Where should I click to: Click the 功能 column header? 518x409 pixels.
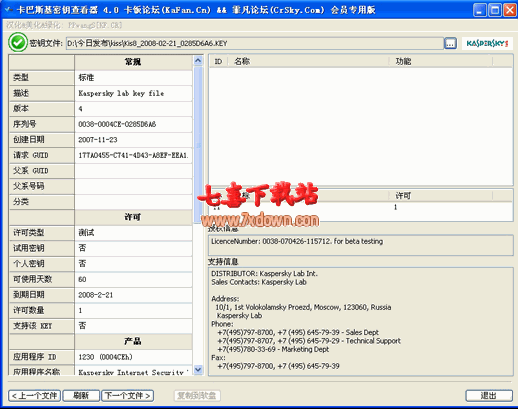tap(441, 61)
